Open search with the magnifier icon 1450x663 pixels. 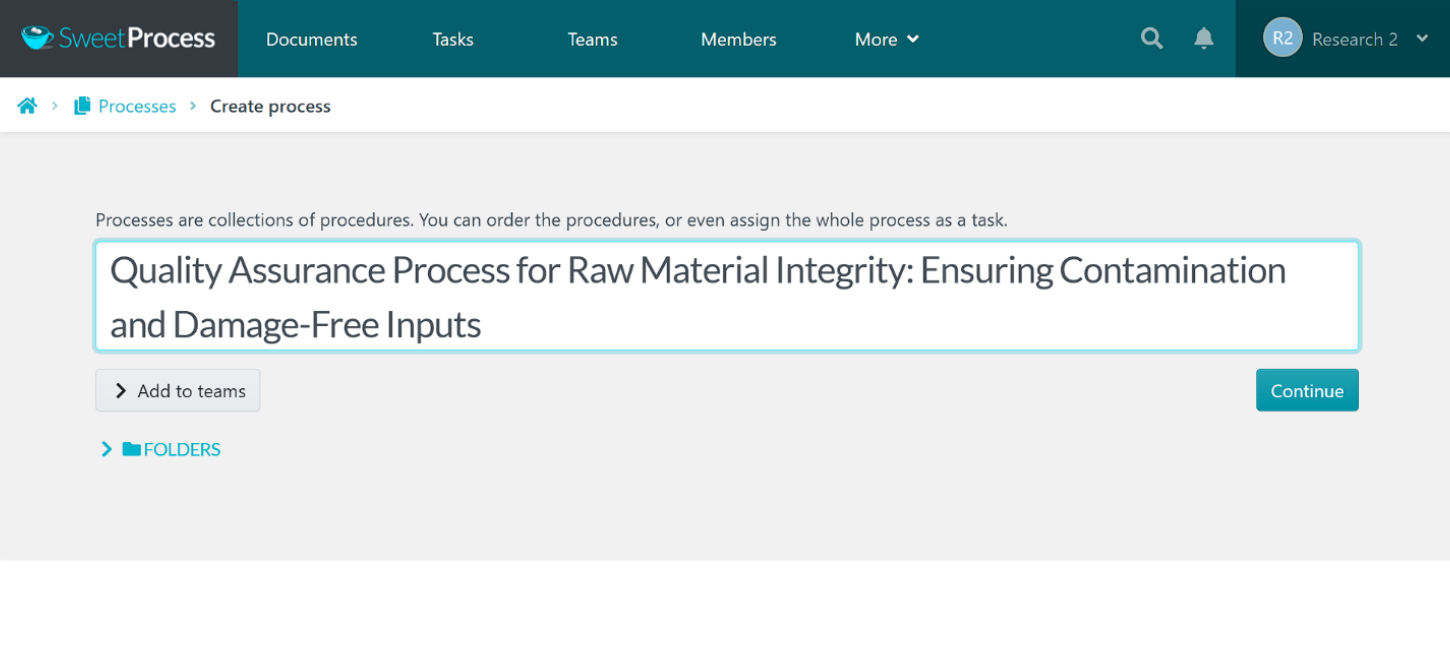(x=1152, y=39)
